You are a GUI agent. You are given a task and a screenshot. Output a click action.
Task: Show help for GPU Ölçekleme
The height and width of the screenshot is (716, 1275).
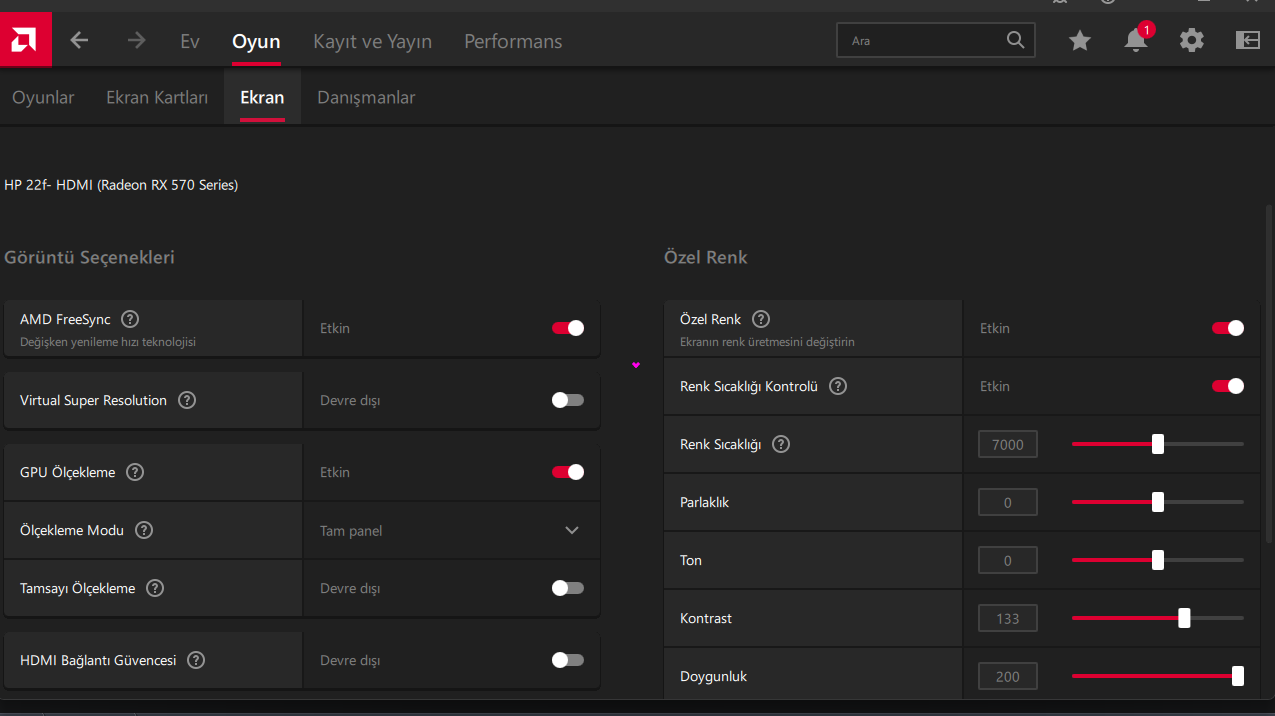tap(135, 472)
